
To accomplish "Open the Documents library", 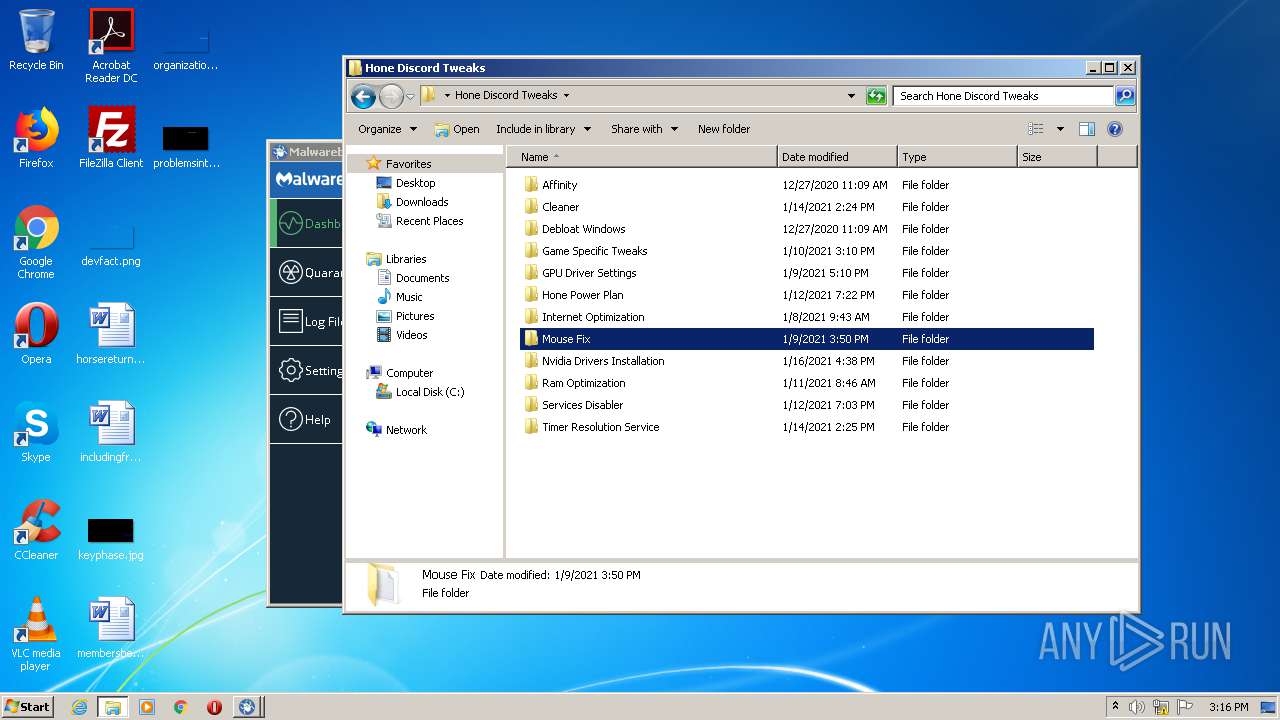I will coord(422,278).
